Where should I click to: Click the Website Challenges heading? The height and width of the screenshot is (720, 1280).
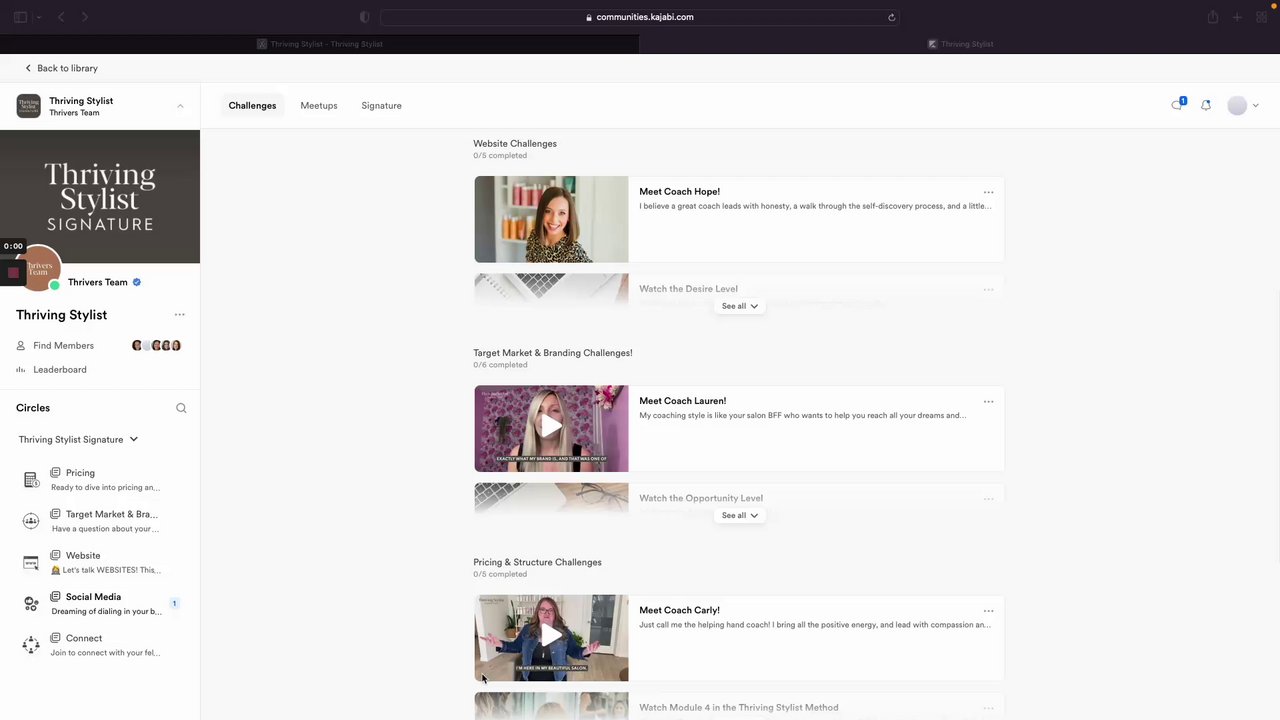coord(515,144)
